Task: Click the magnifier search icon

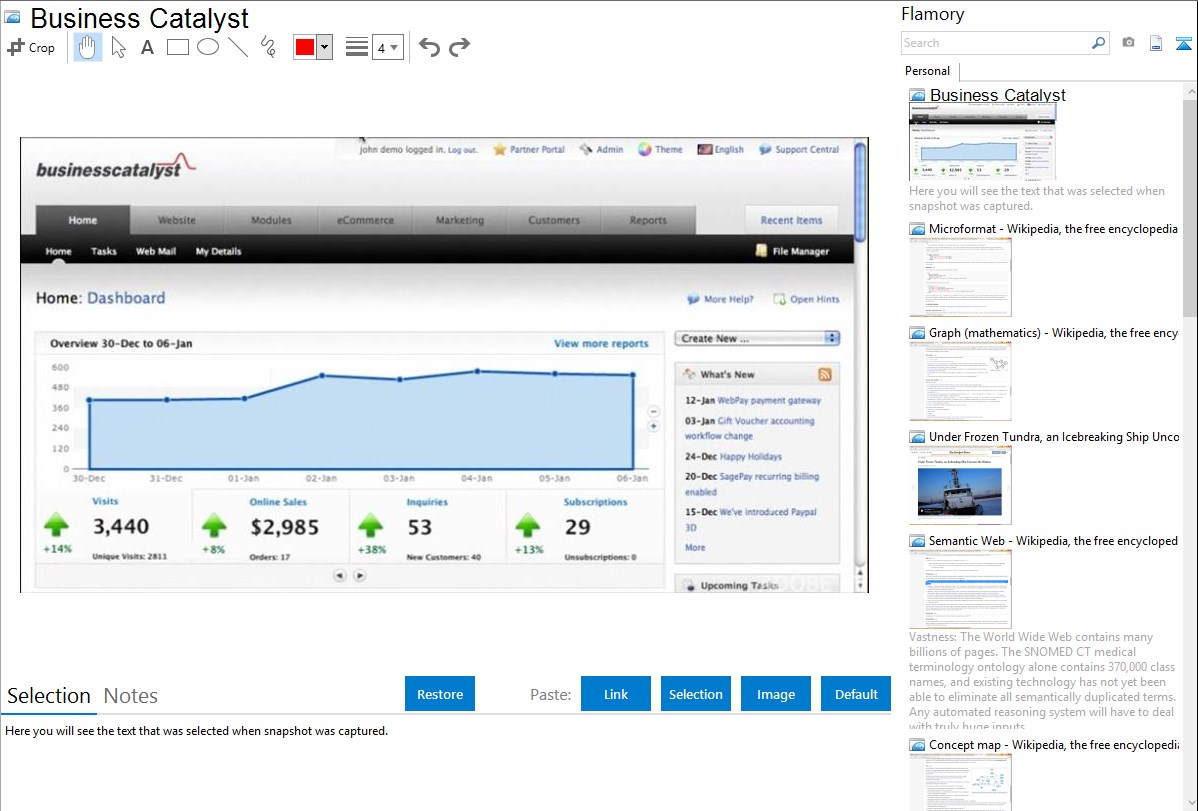Action: 1099,43
